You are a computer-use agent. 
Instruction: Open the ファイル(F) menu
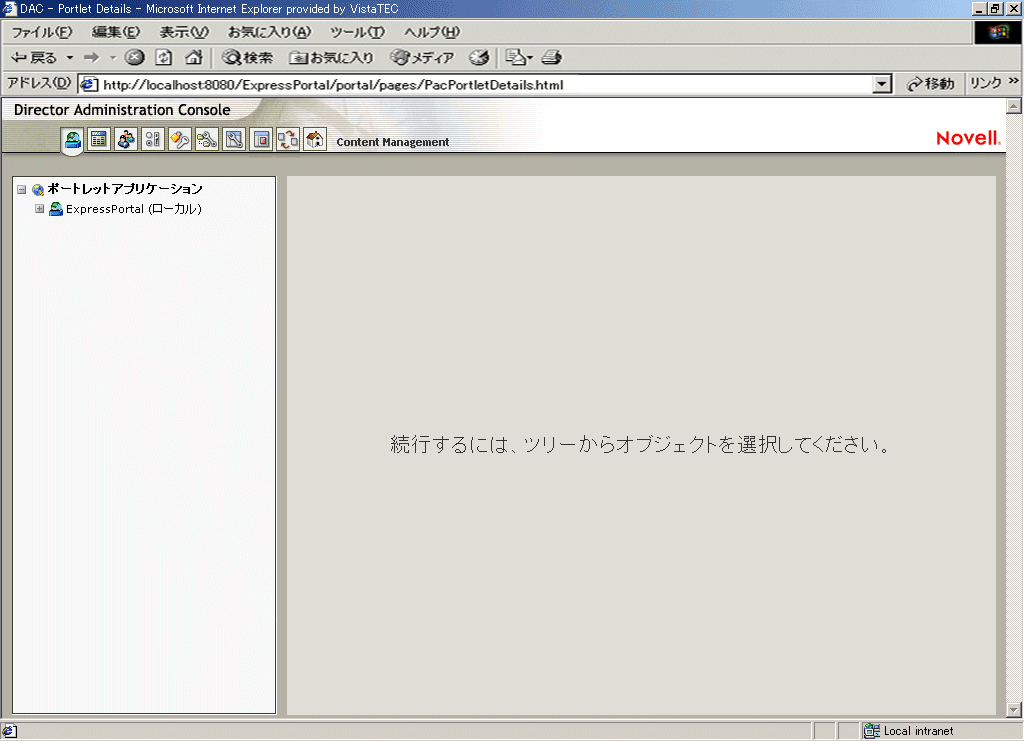coord(42,32)
